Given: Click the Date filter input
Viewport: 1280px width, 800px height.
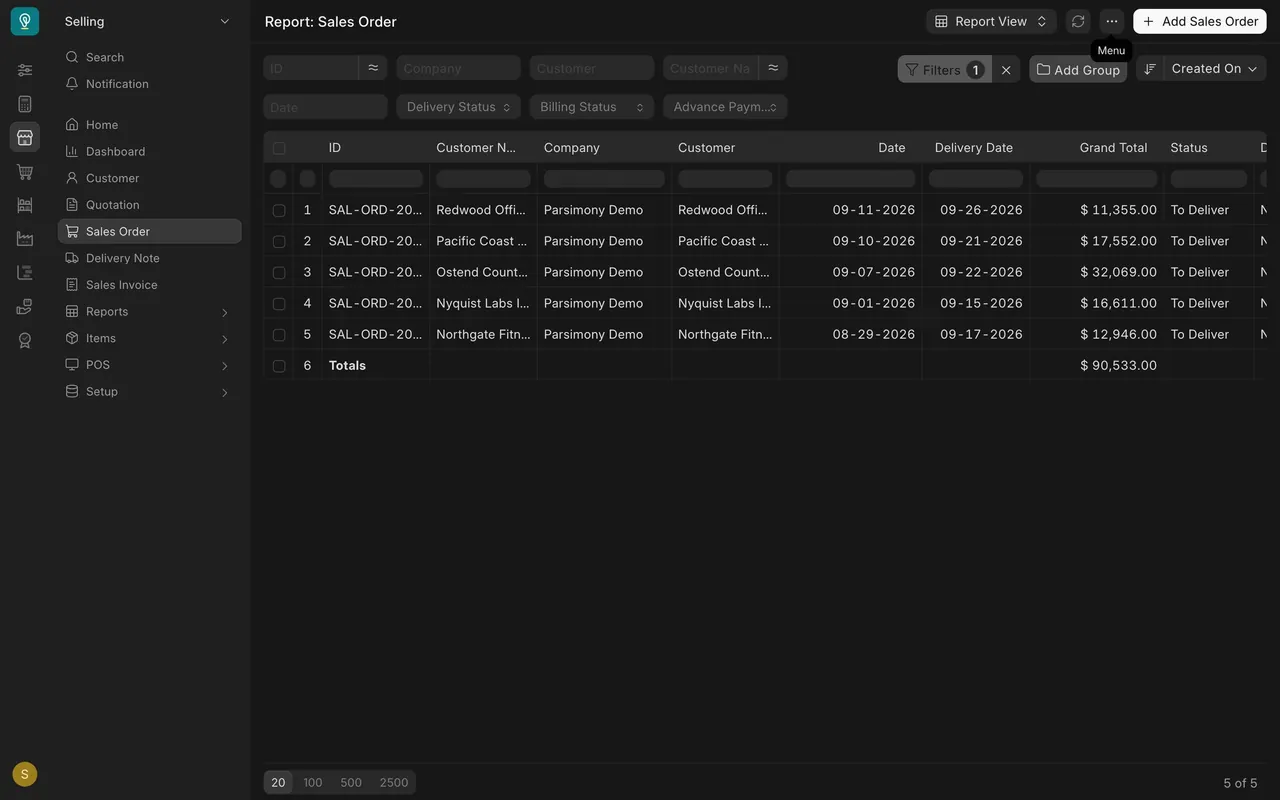Looking at the screenshot, I should [x=325, y=107].
